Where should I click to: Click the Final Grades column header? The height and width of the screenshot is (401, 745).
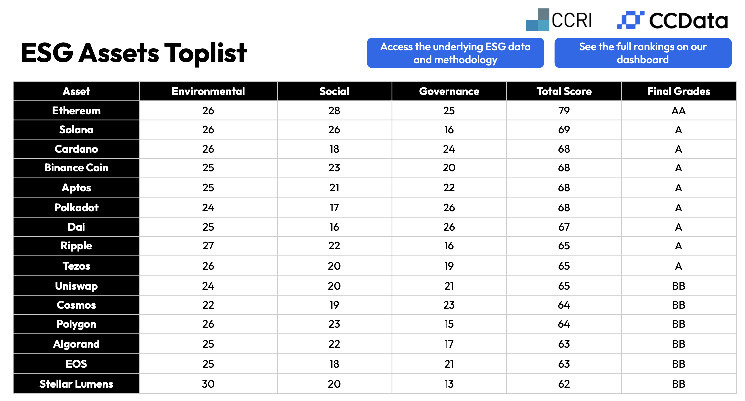click(x=678, y=91)
